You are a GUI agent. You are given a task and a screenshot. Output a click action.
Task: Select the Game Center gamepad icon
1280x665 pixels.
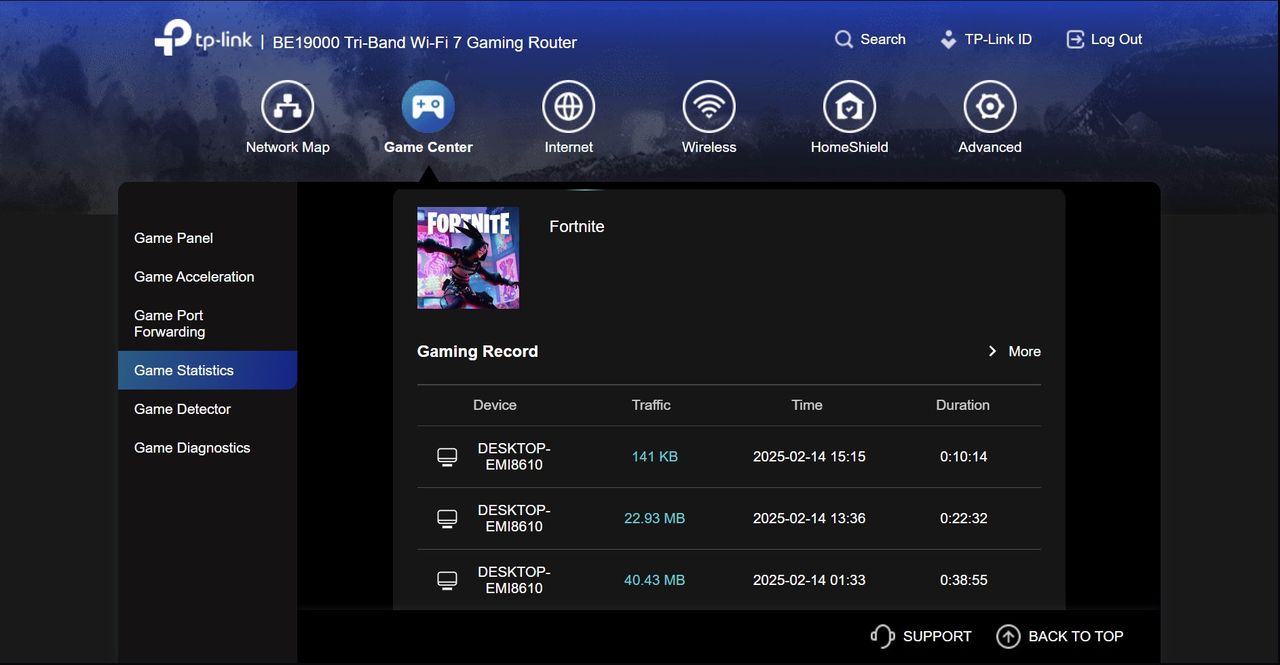coord(428,107)
